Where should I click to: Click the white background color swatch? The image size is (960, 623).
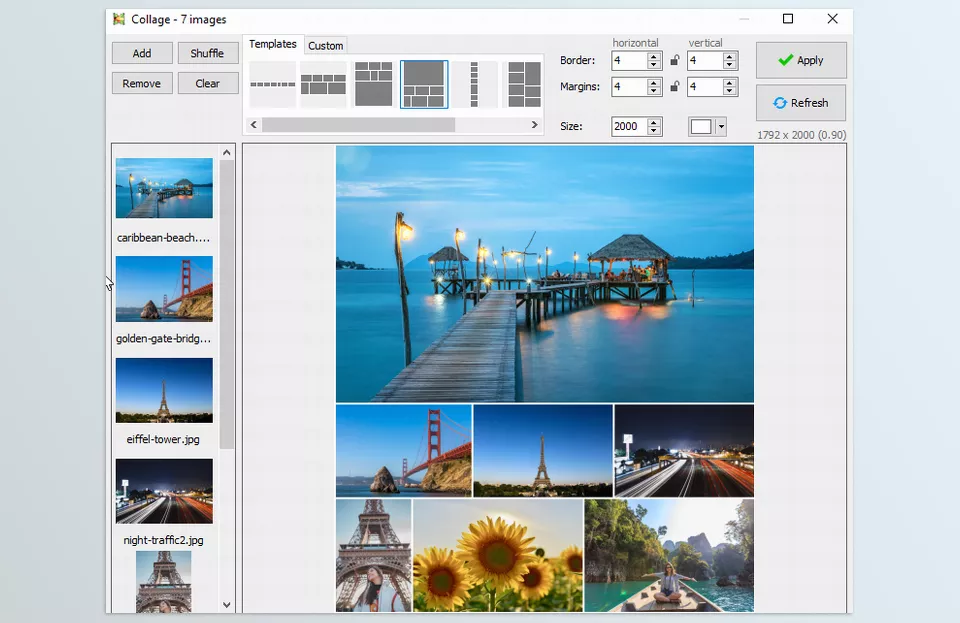point(701,127)
